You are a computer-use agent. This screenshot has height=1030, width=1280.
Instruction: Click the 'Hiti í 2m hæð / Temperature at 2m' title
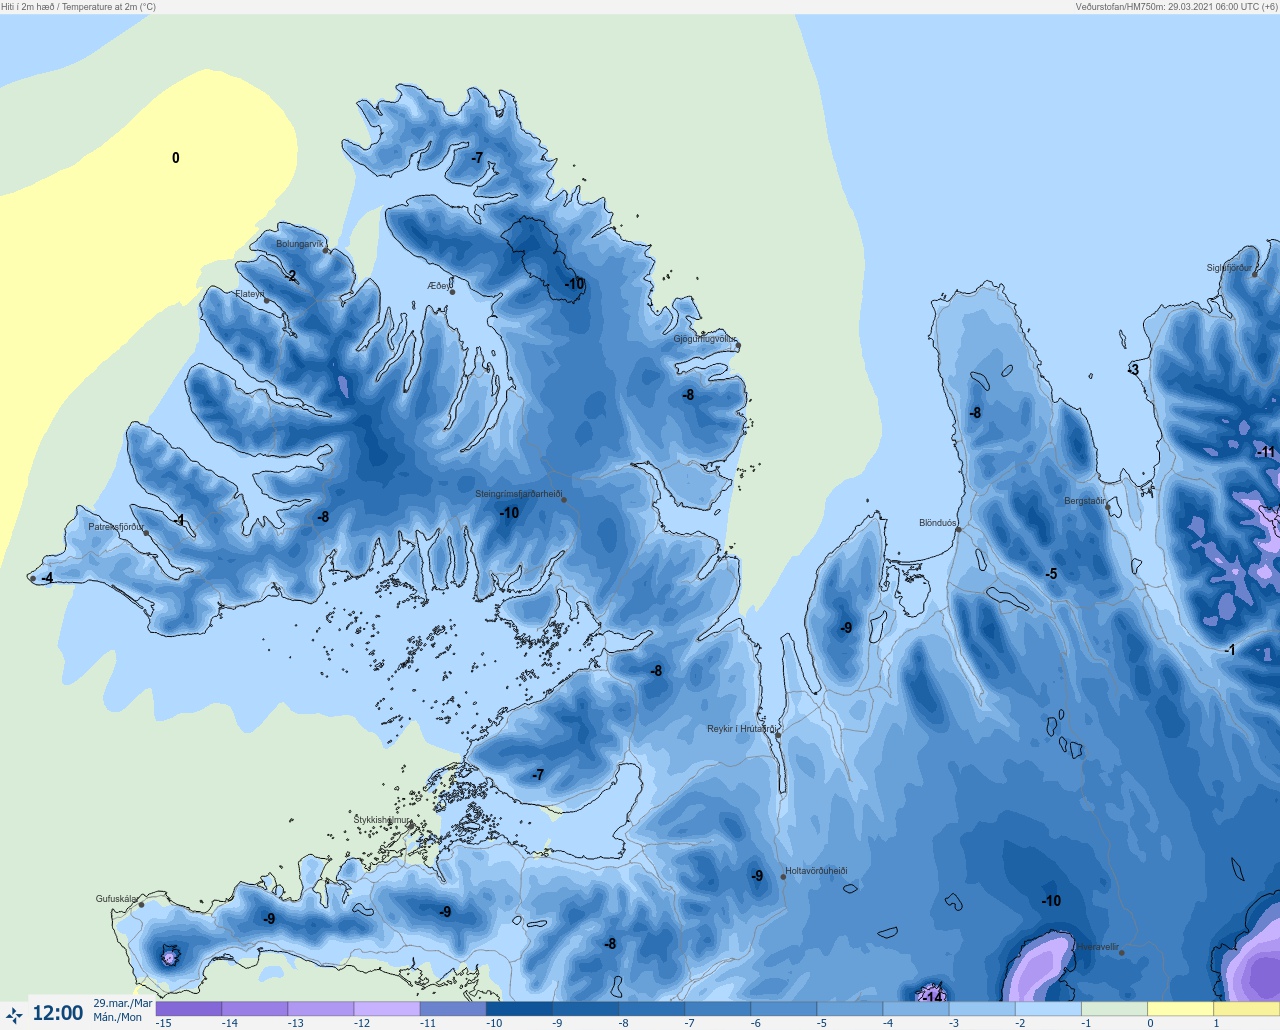pos(79,7)
